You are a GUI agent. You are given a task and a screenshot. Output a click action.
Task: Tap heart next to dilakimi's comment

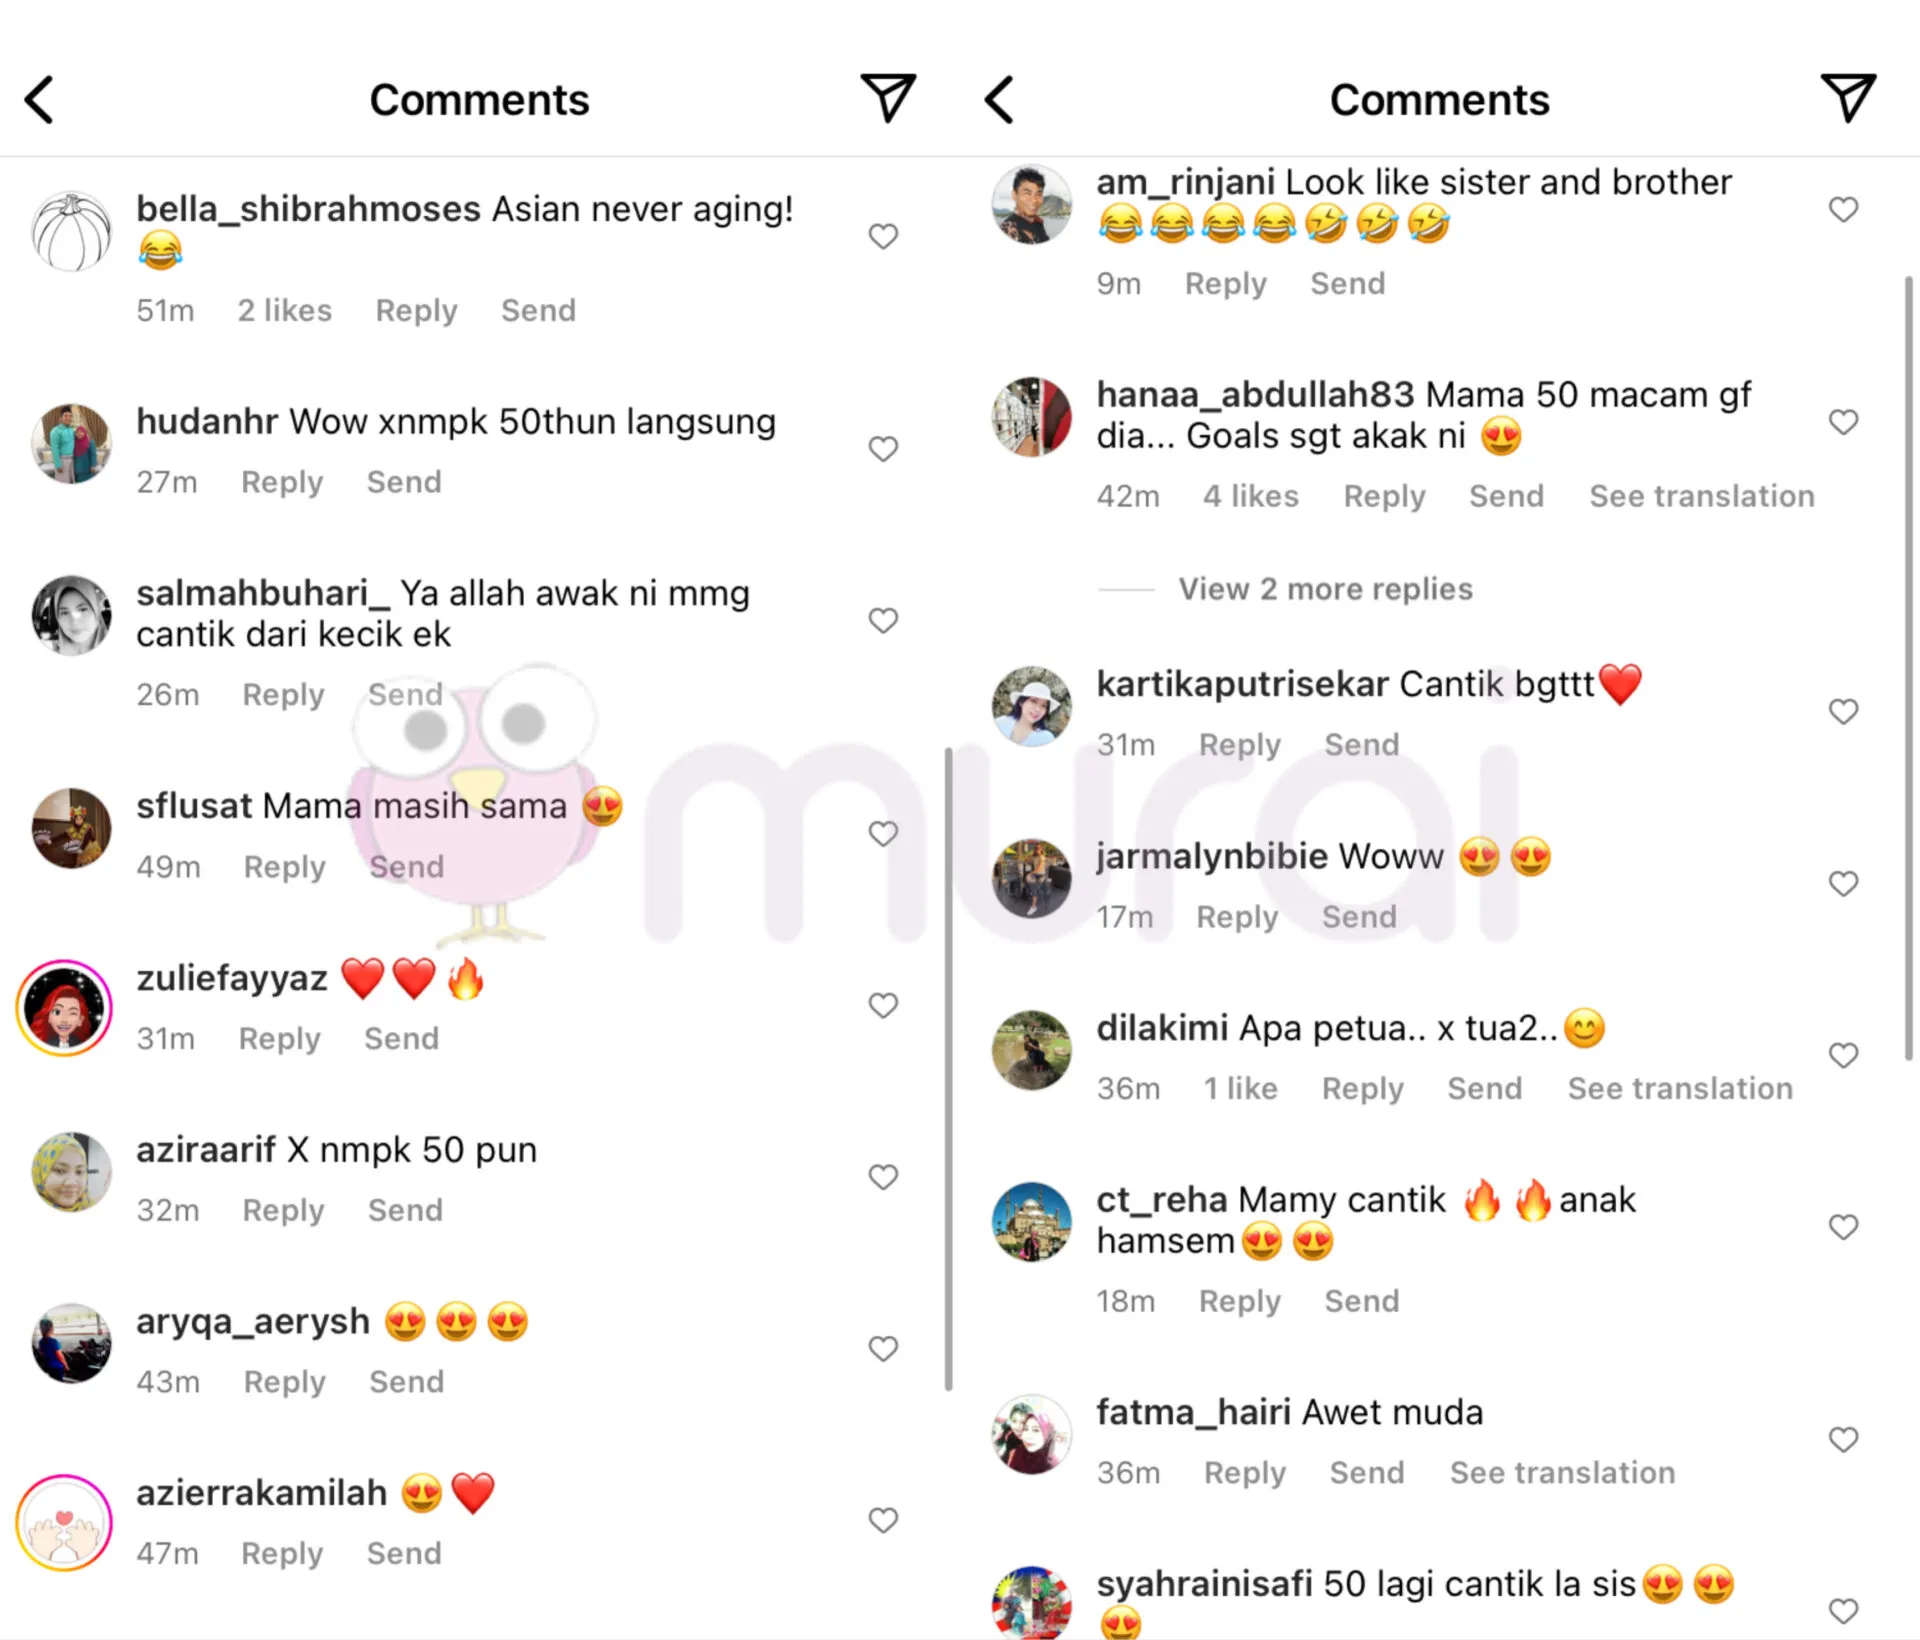[1843, 1055]
